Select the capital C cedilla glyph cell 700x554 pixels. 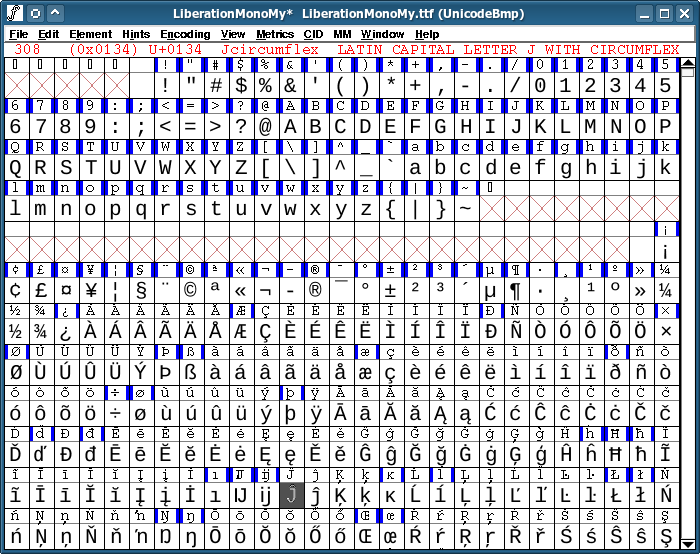266,332
